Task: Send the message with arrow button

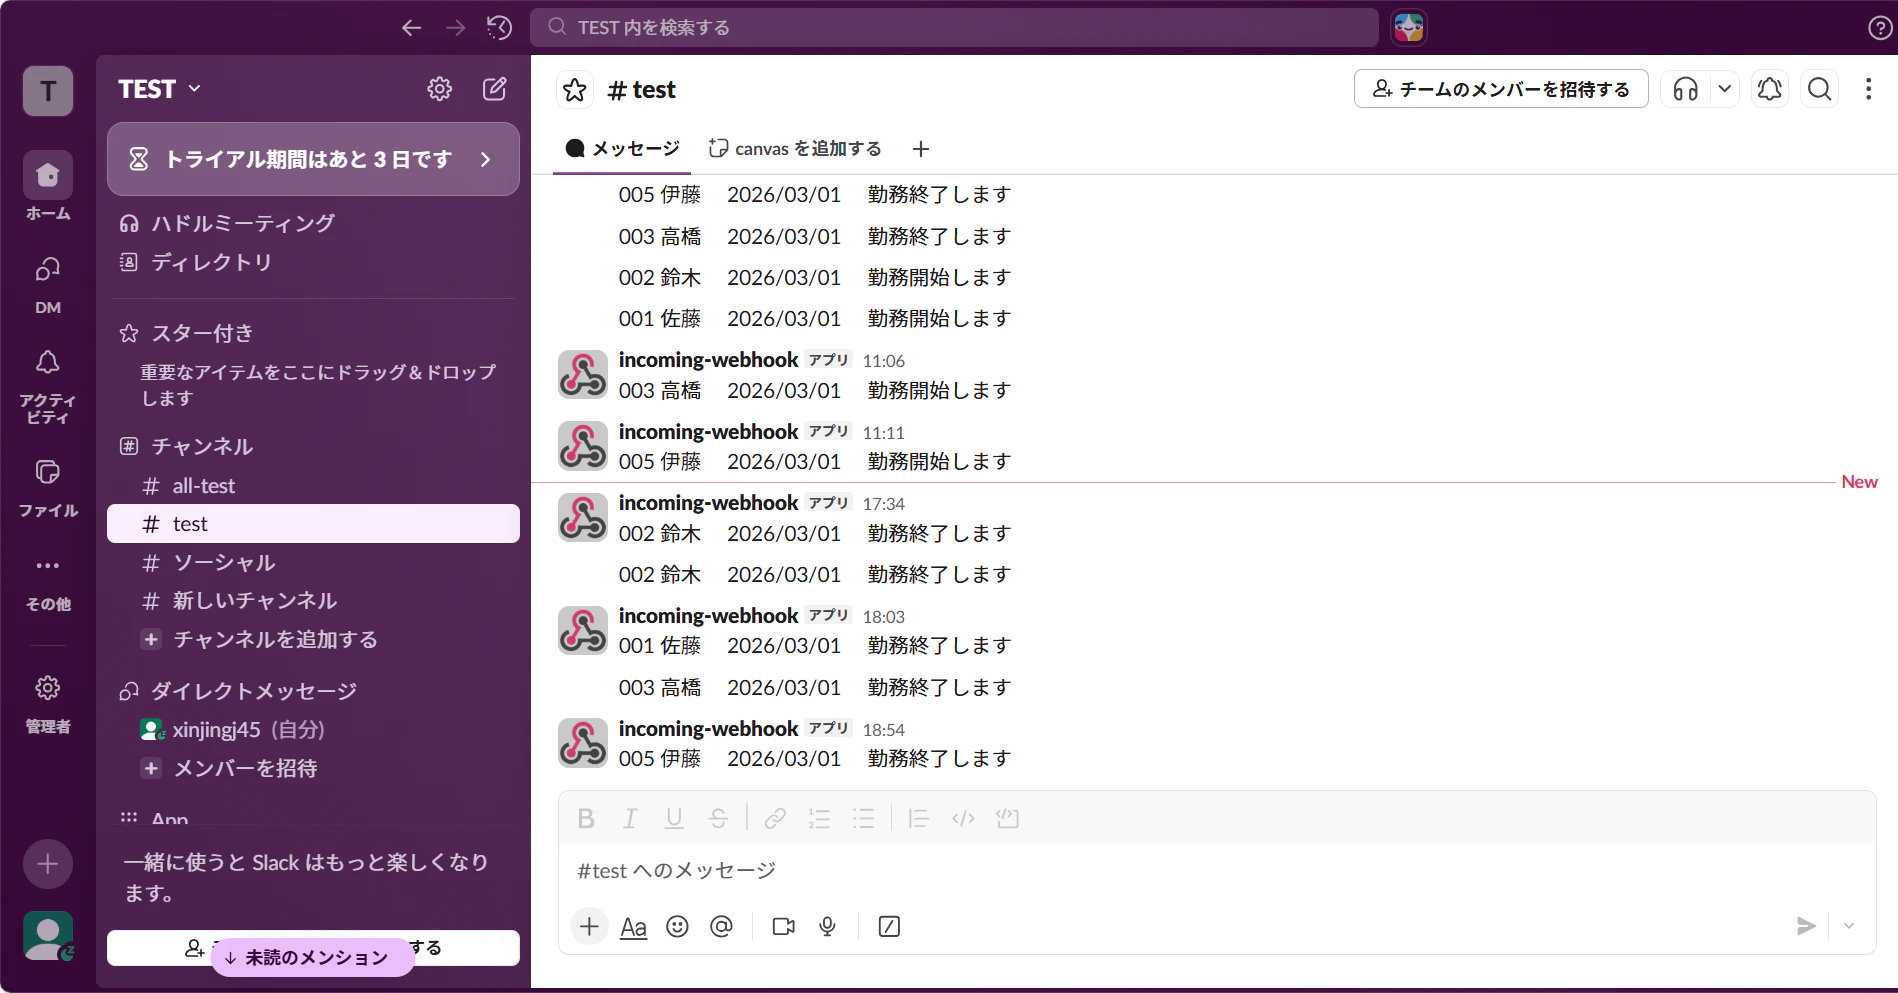Action: pos(1806,927)
